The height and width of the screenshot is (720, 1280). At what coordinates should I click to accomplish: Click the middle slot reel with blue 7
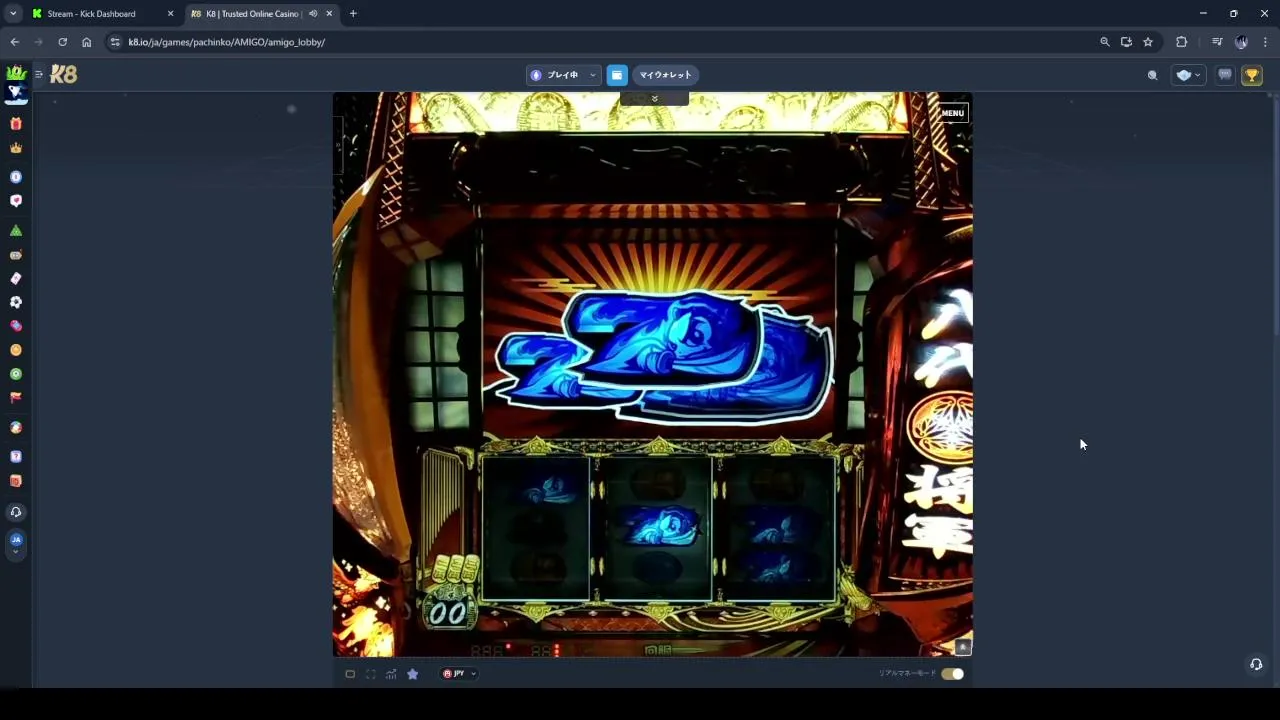tap(656, 529)
